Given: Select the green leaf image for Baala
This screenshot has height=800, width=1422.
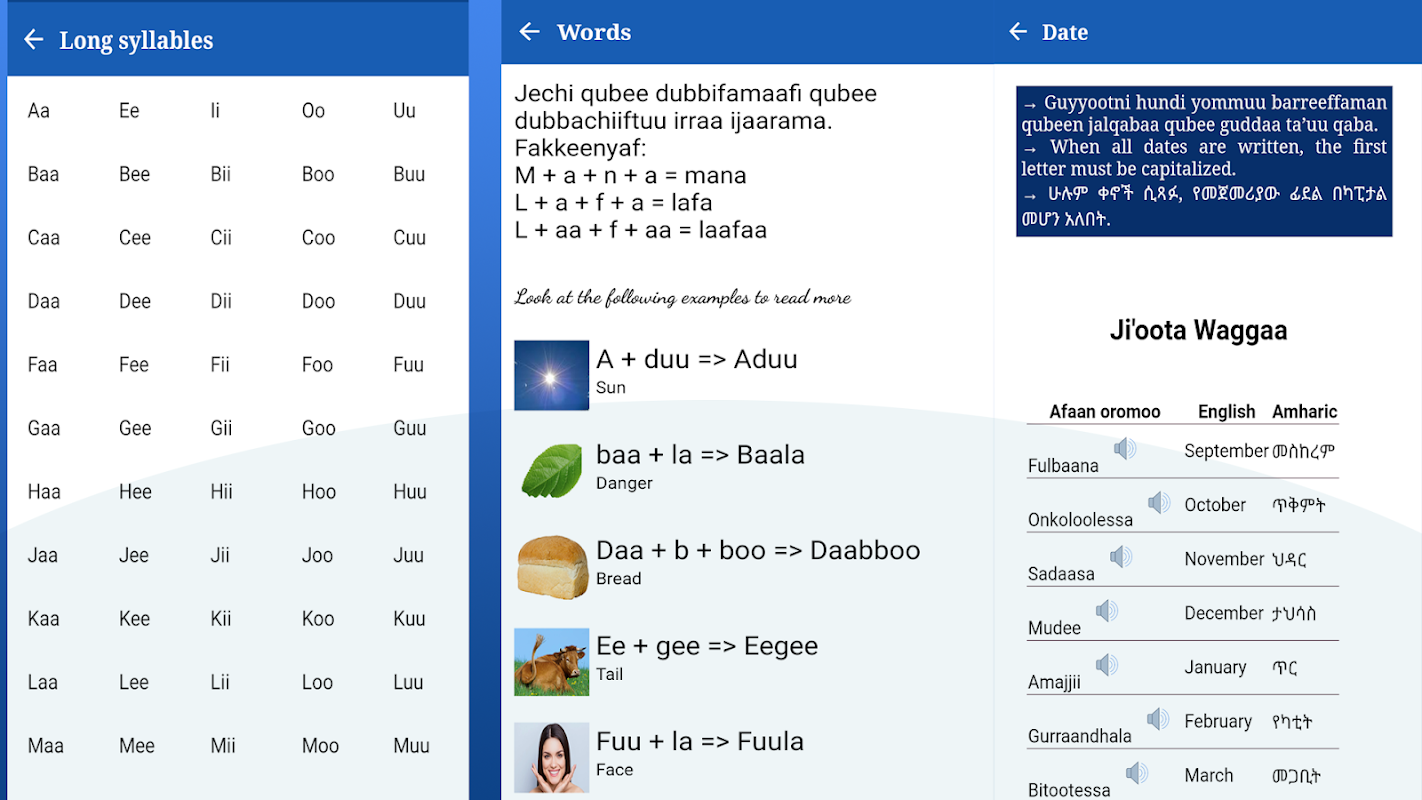Looking at the screenshot, I should [x=552, y=471].
